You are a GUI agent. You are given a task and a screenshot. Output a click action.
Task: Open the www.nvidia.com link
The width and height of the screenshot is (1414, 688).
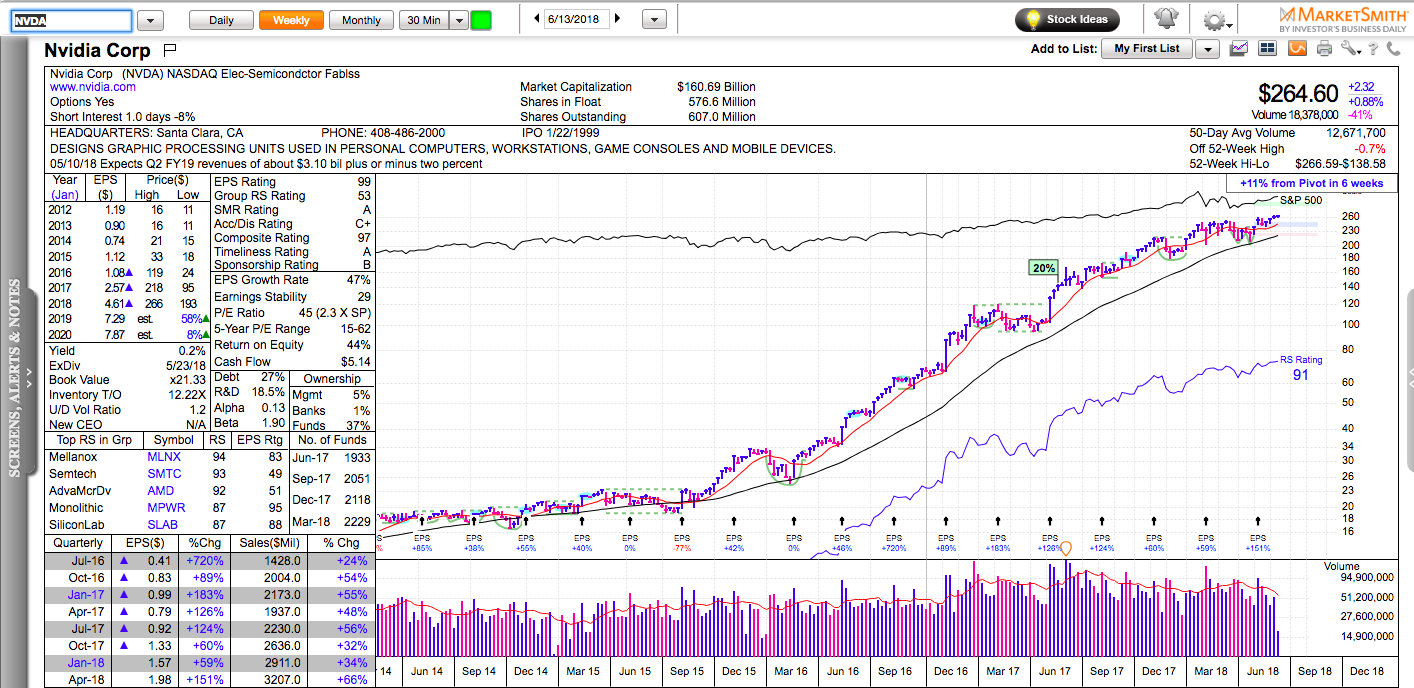pos(93,87)
